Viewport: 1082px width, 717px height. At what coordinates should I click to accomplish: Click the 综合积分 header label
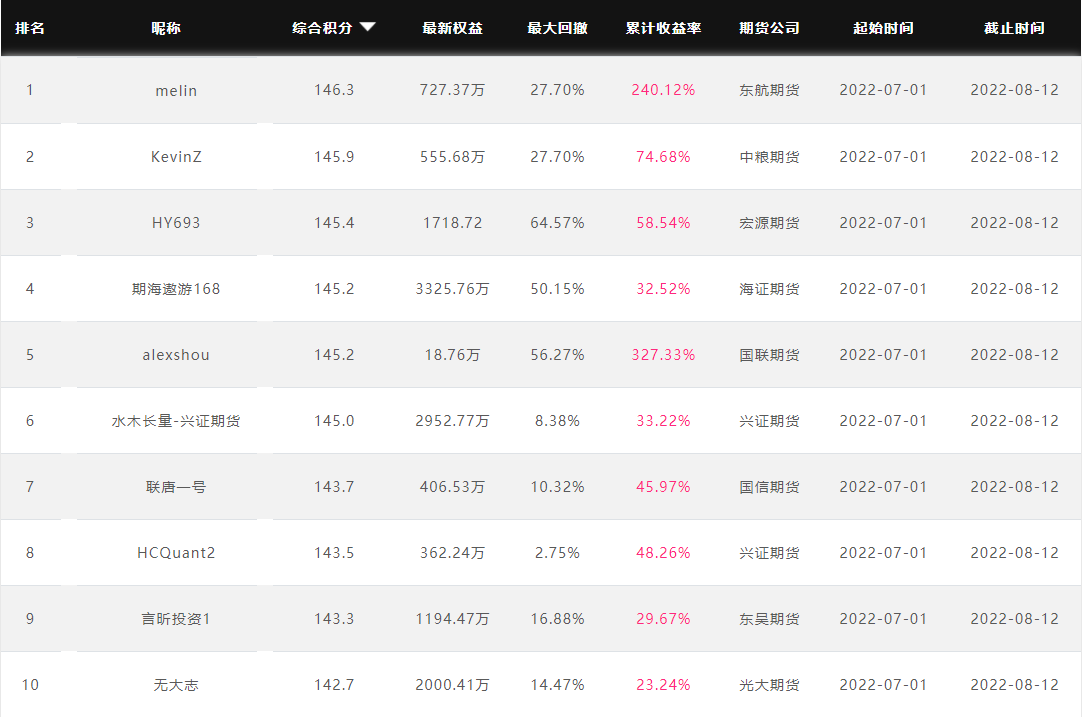(322, 28)
